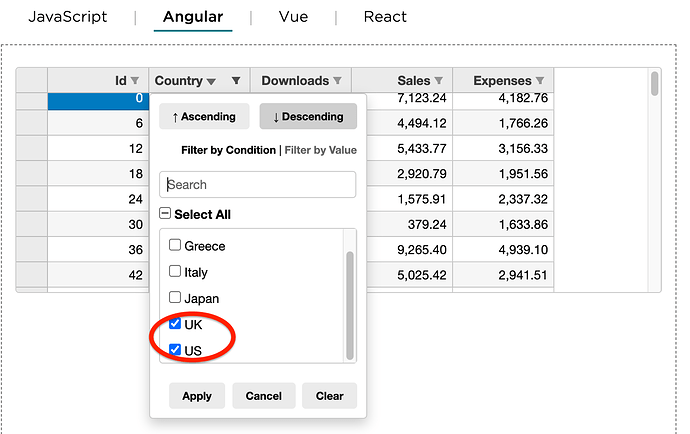Uncheck the UK checkbox

[x=175, y=324]
